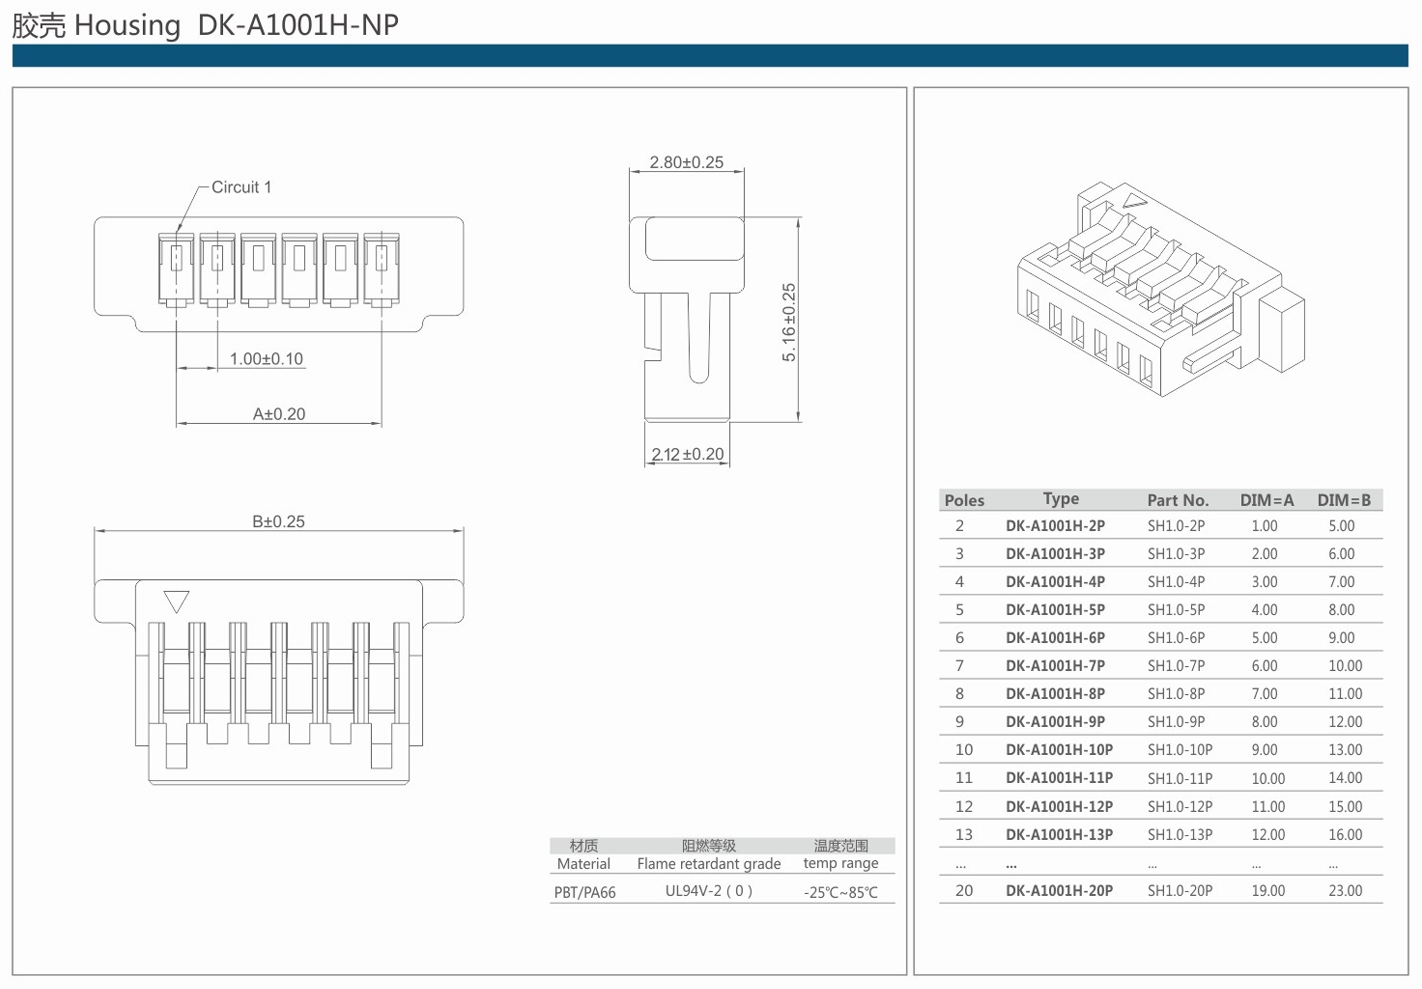Click the triangle mark on the 3D connector
This screenshot has width=1422, height=989.
coord(1133,201)
